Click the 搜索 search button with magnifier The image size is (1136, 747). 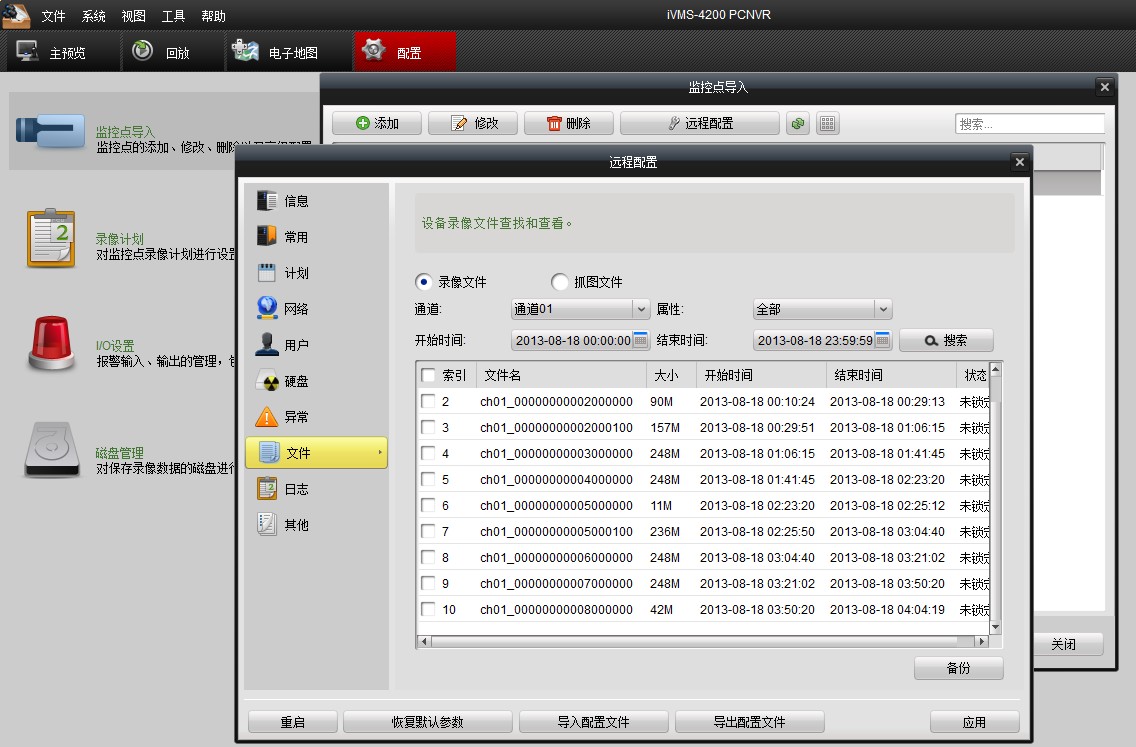(946, 341)
